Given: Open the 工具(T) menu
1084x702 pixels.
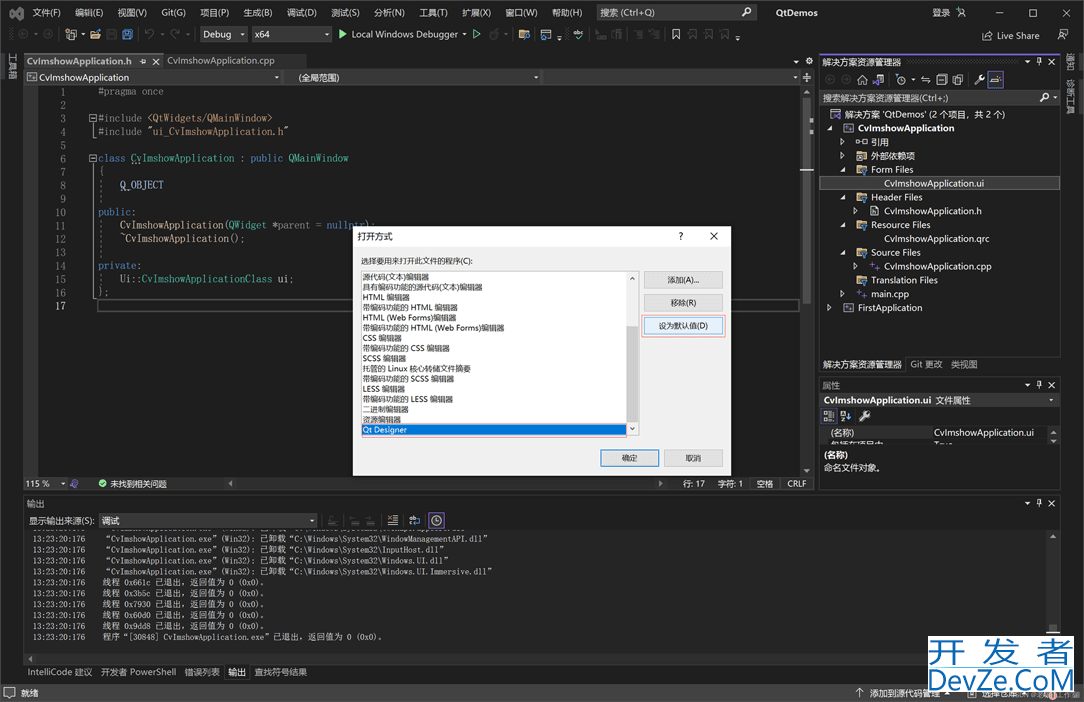Looking at the screenshot, I should tap(433, 12).
